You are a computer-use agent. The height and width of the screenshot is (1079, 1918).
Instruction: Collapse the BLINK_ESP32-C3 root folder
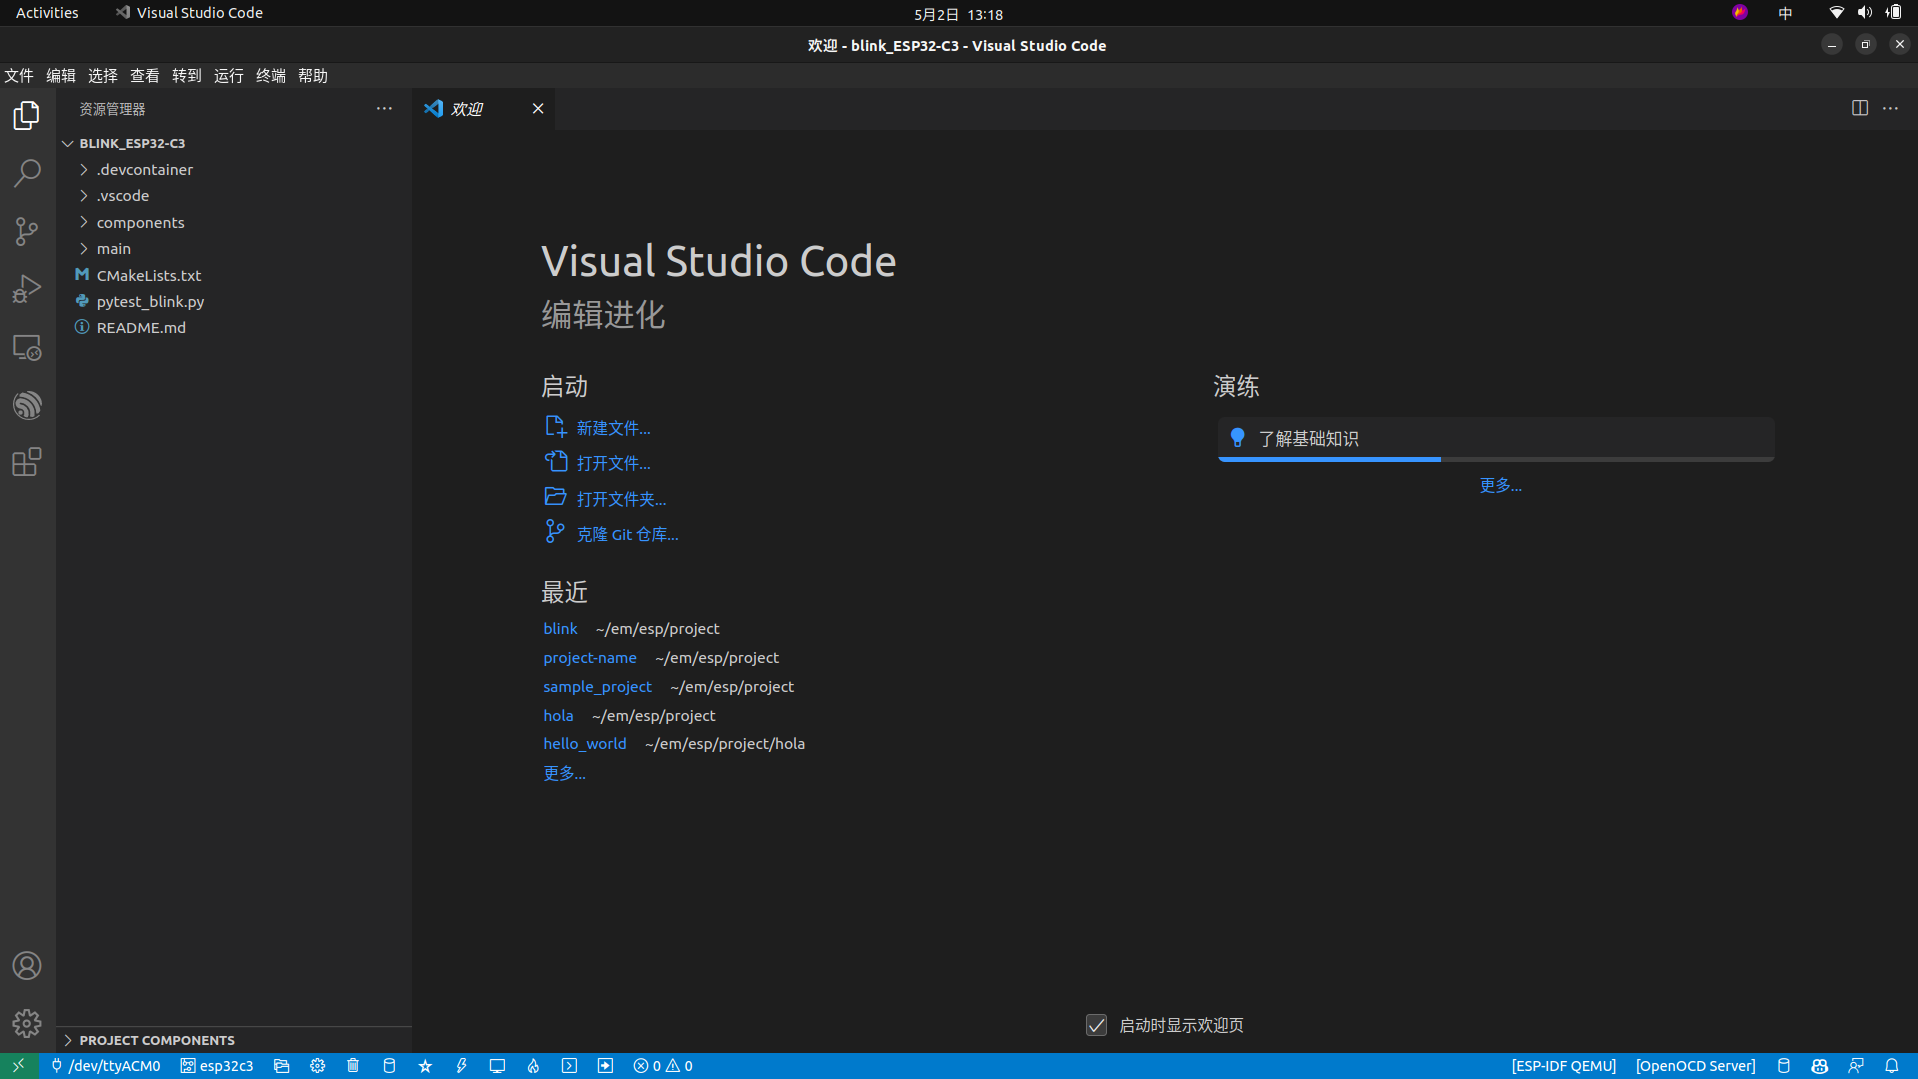234,143
